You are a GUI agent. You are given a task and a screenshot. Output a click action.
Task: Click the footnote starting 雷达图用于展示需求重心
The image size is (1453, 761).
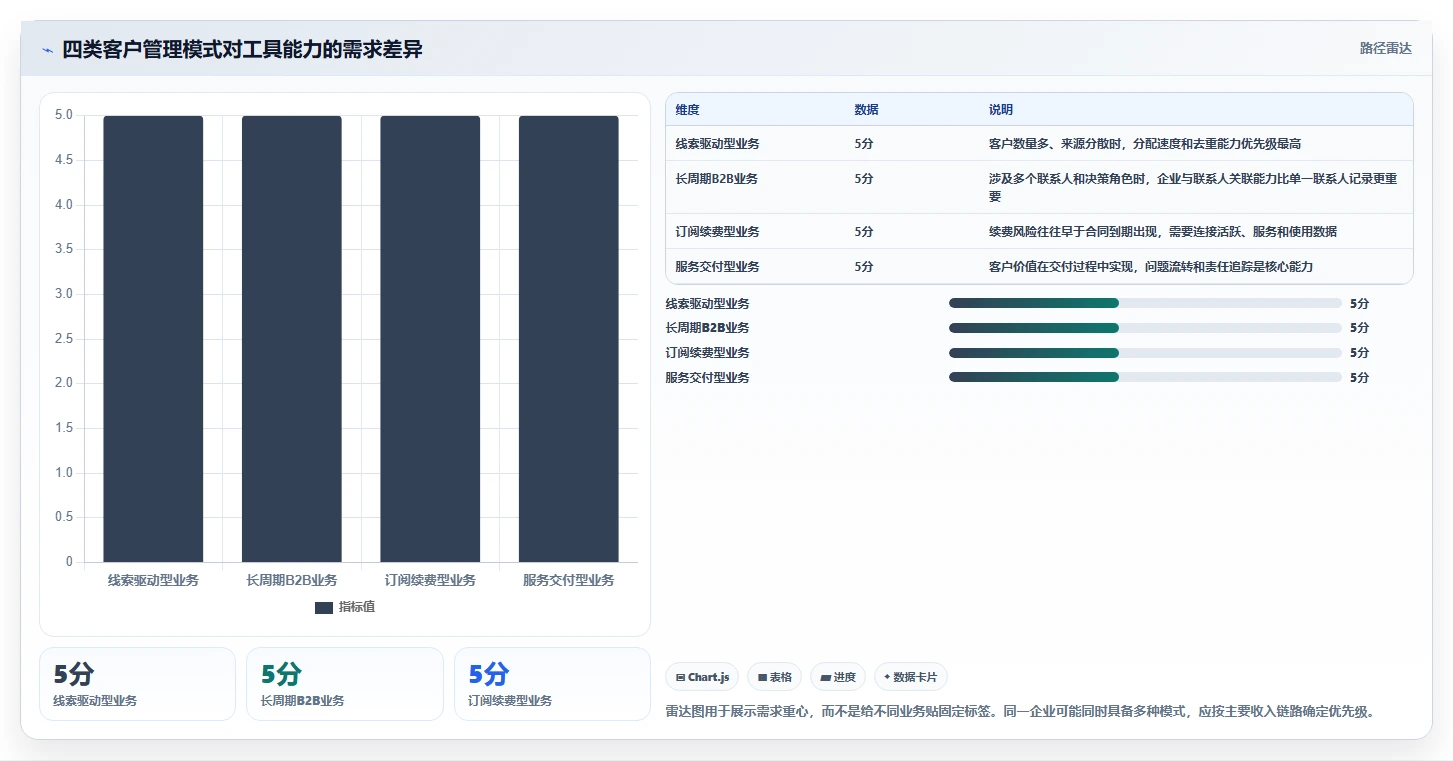[1021, 712]
